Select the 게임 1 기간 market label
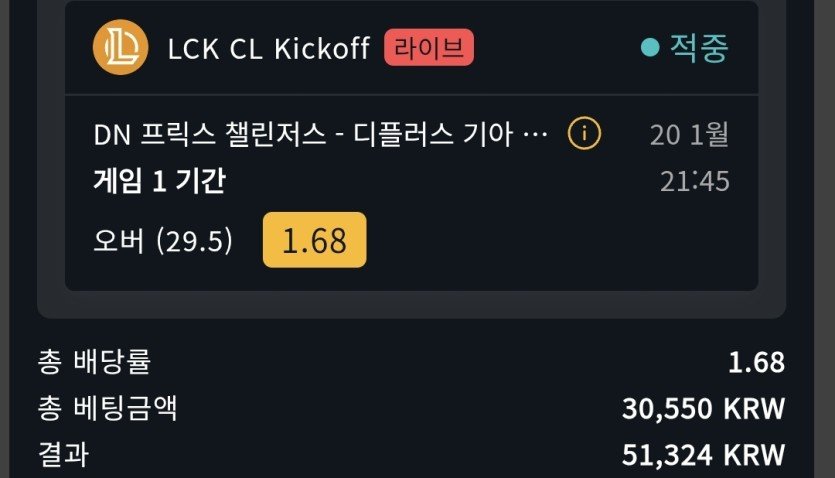This screenshot has height=478, width=835. tap(159, 181)
